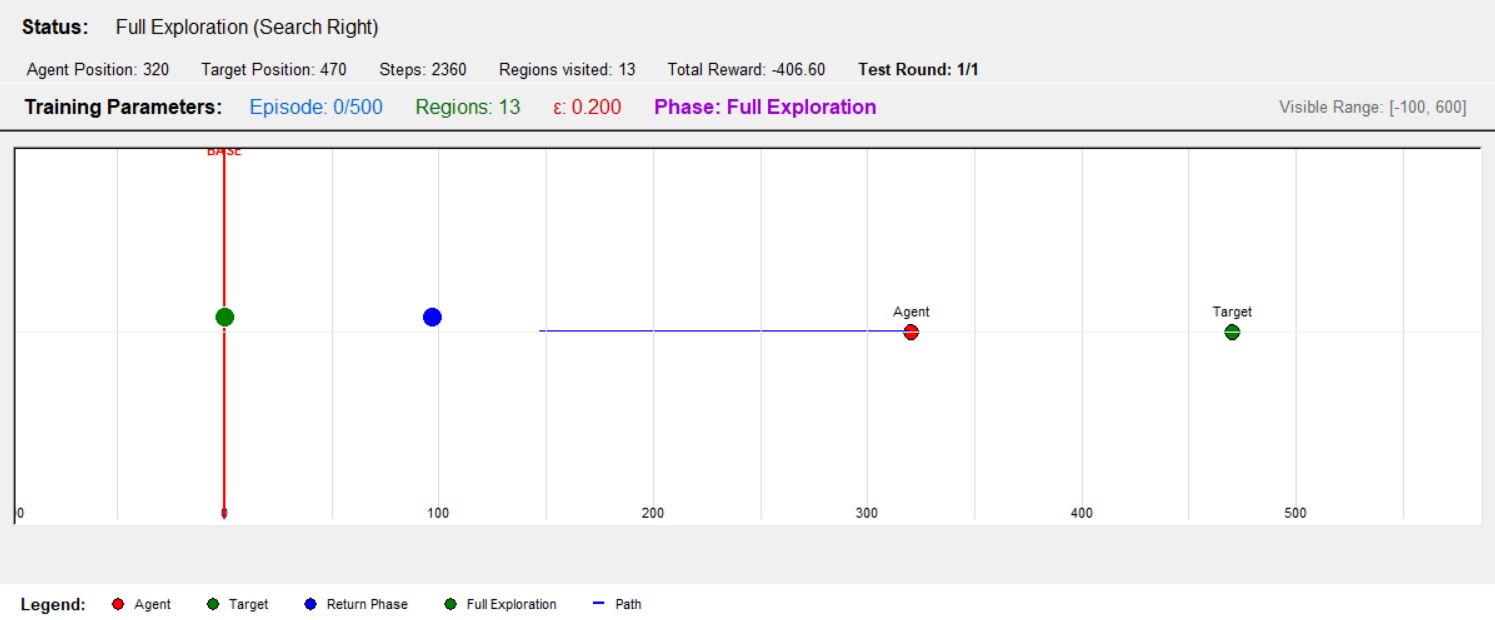Click 'Phase: Full Exploration' purple text
The image size is (1495, 620).
click(765, 107)
